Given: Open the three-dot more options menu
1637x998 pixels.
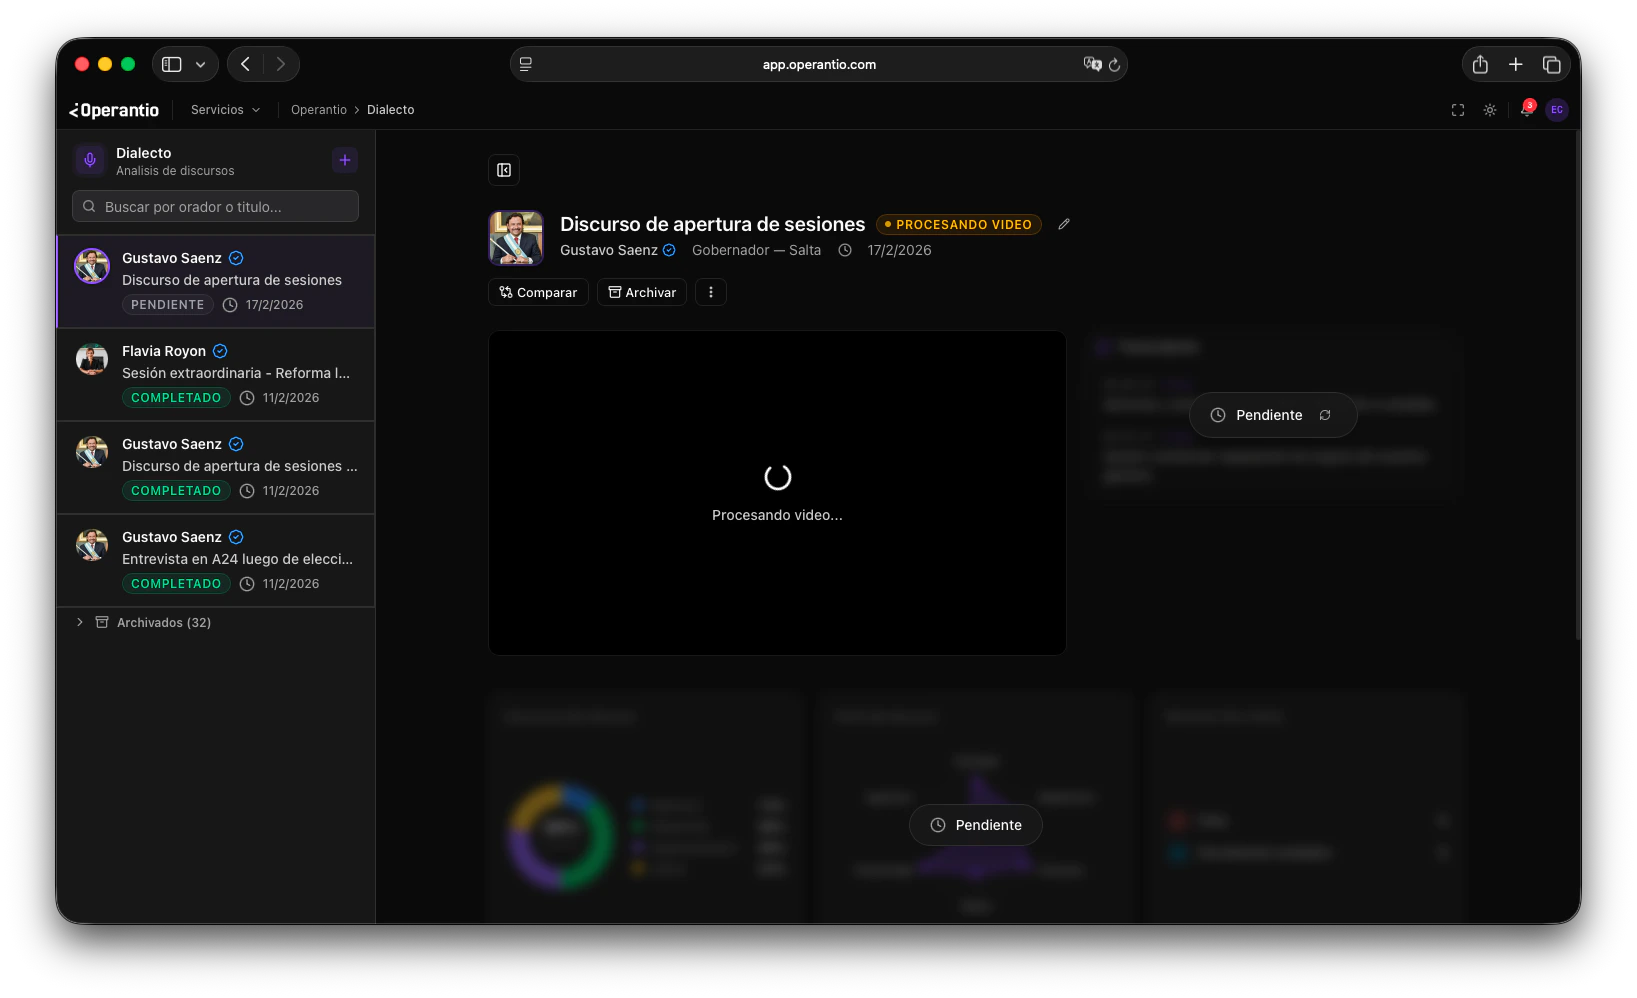Looking at the screenshot, I should pyautogui.click(x=711, y=292).
